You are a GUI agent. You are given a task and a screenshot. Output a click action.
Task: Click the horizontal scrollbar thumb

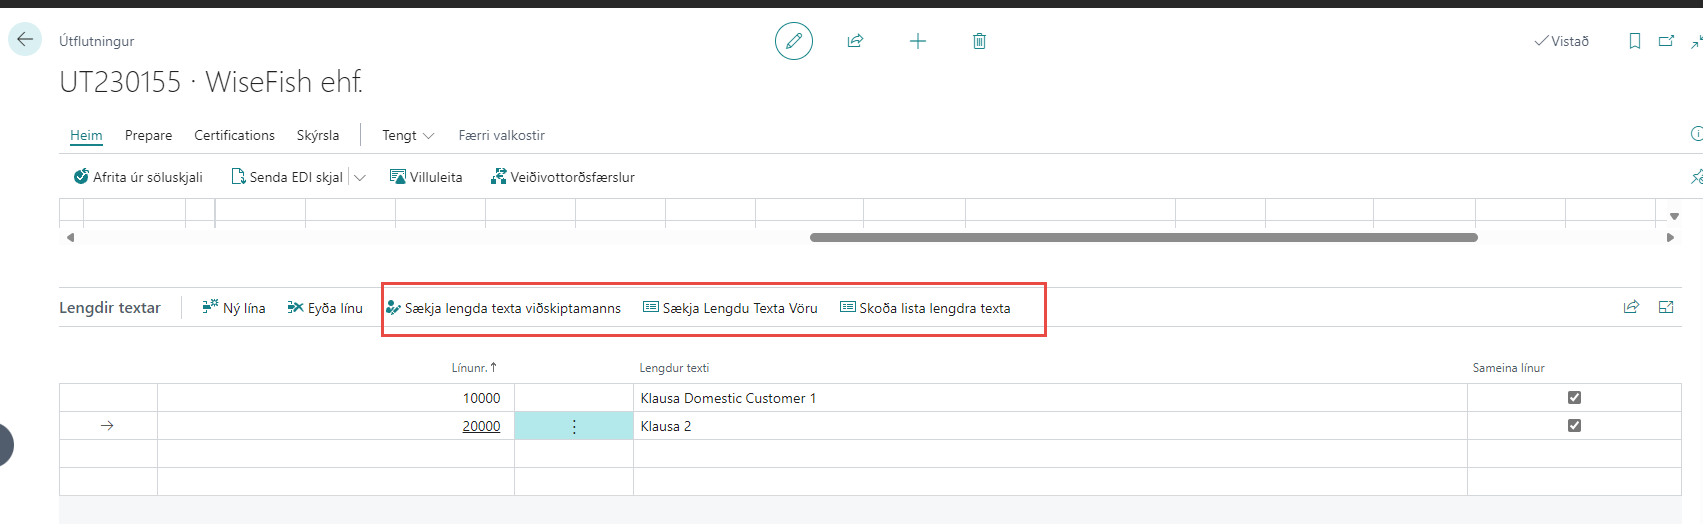coord(1143,238)
